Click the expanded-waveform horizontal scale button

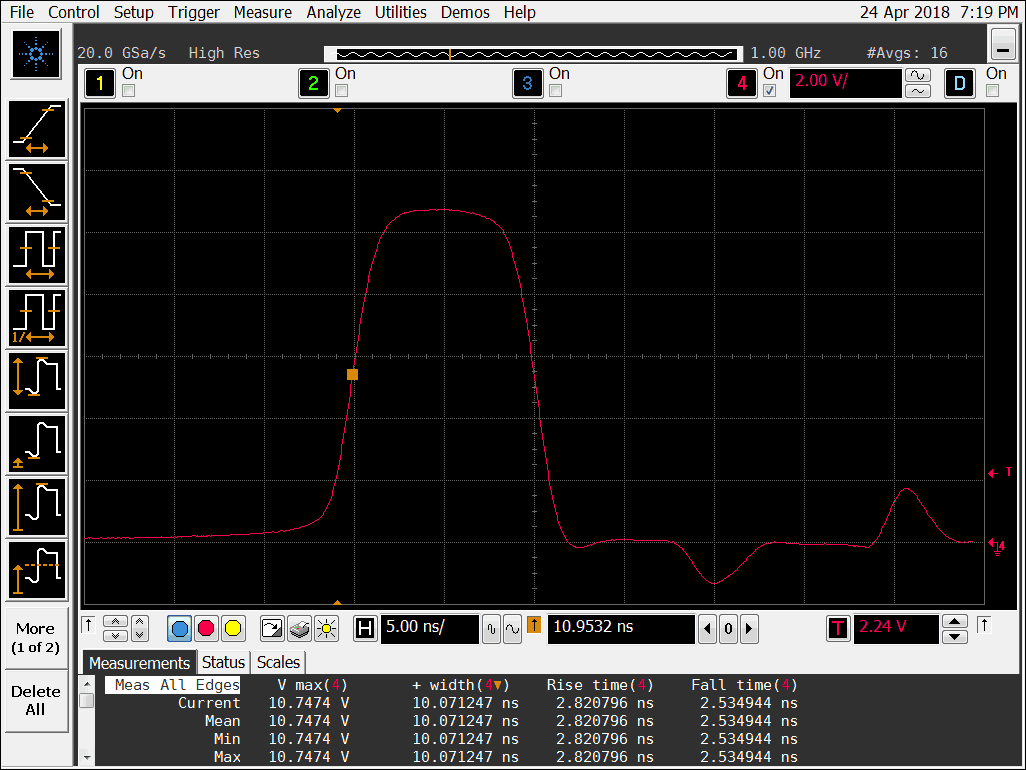[x=512, y=629]
